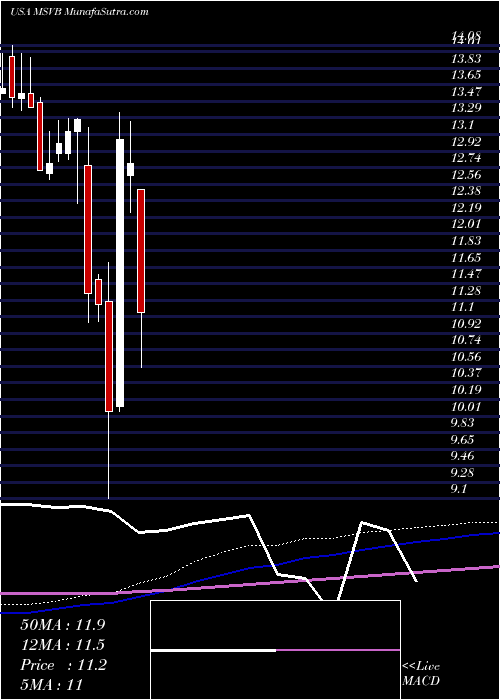Select the 11.47 price axis label

coord(466,274)
